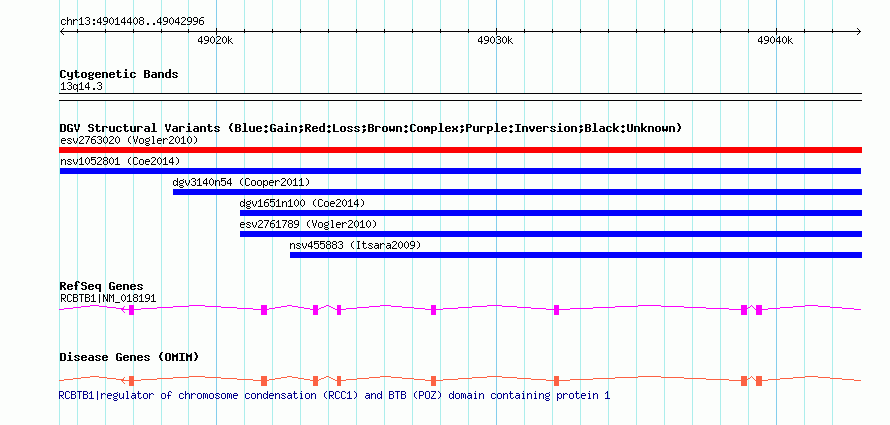
Task: Click the chr13:49014408..49042996 coordinate label
Action: 132,22
